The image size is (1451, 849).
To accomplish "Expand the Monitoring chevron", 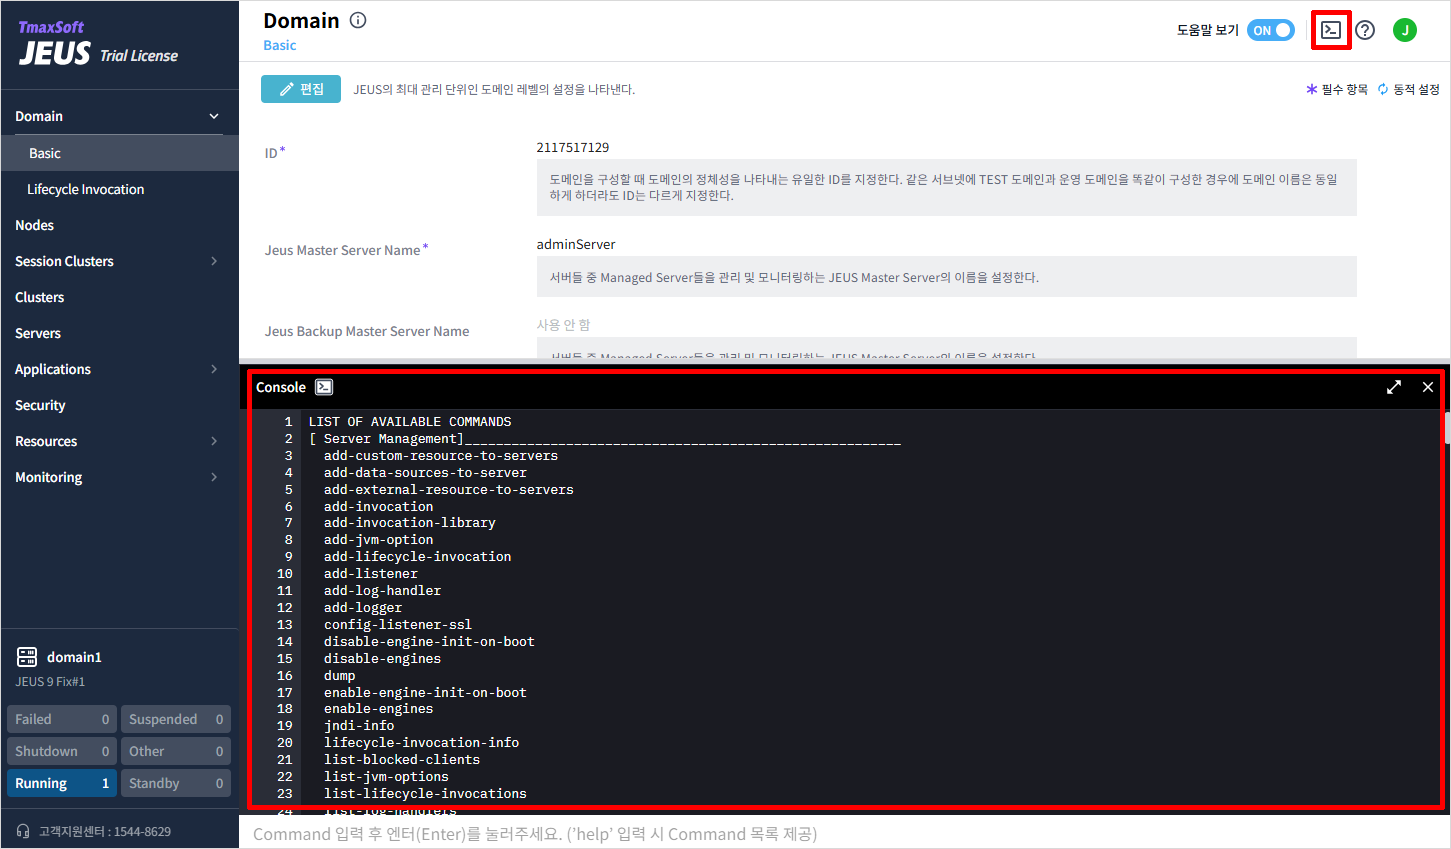I will tap(214, 477).
